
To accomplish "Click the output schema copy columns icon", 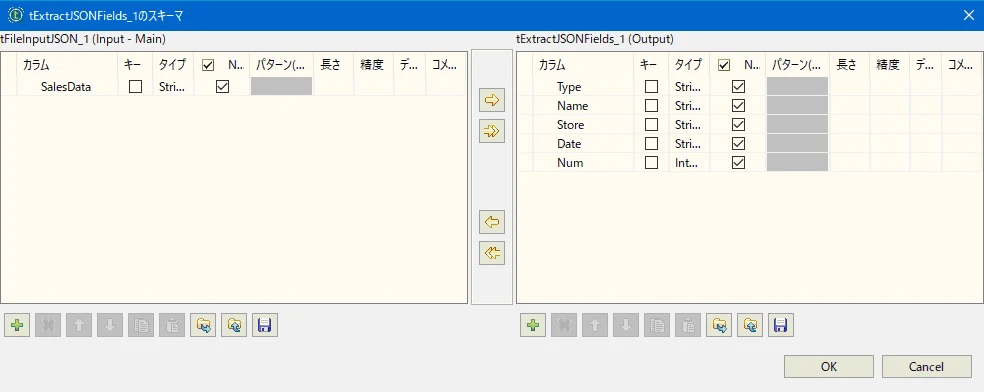I will coord(657,326).
